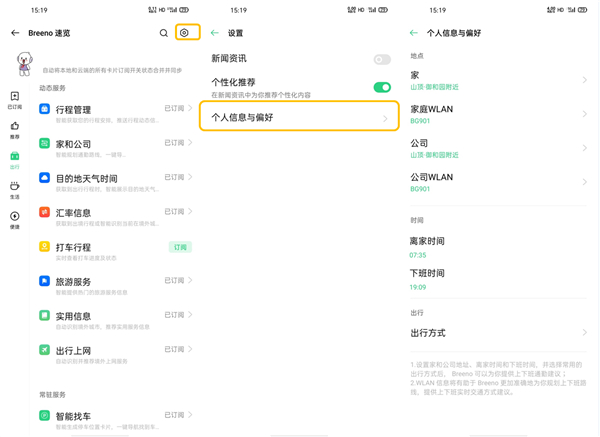Turn off 个性化推荐 toggle
This screenshot has height=437, width=600.
pyautogui.click(x=381, y=87)
